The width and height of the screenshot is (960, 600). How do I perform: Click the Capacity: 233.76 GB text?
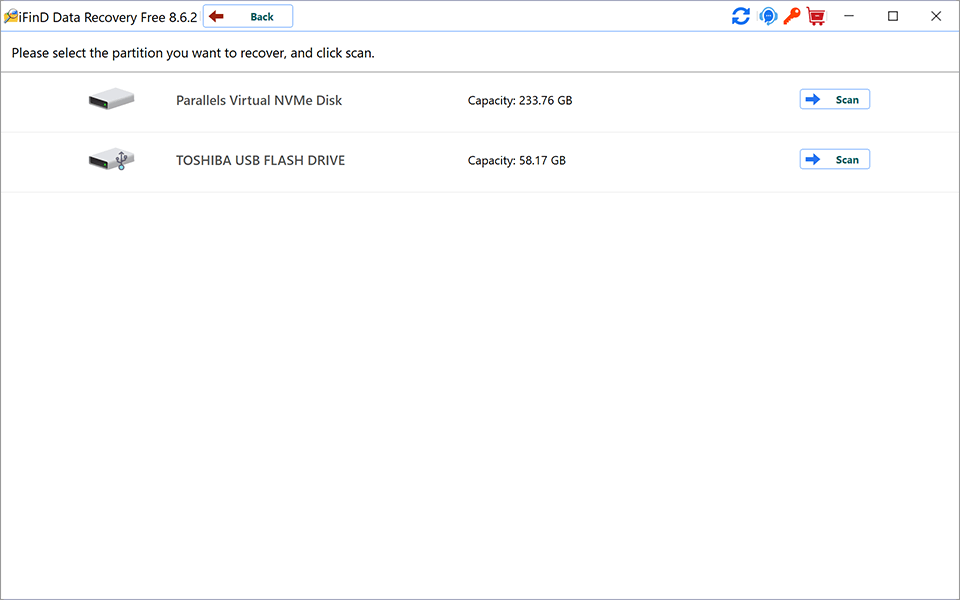coord(520,100)
